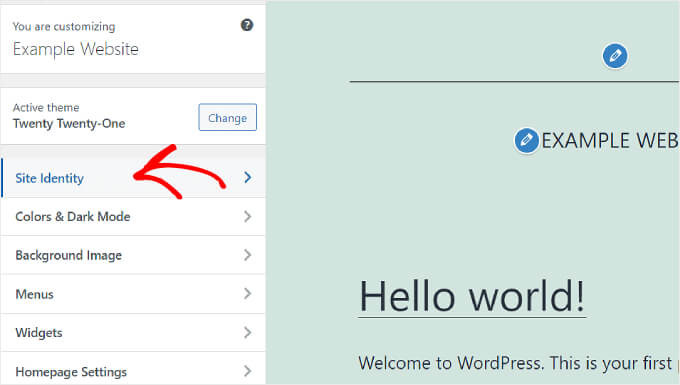
Task: Expand chevron next to Colors & Dark Mode
Action: pos(248,216)
